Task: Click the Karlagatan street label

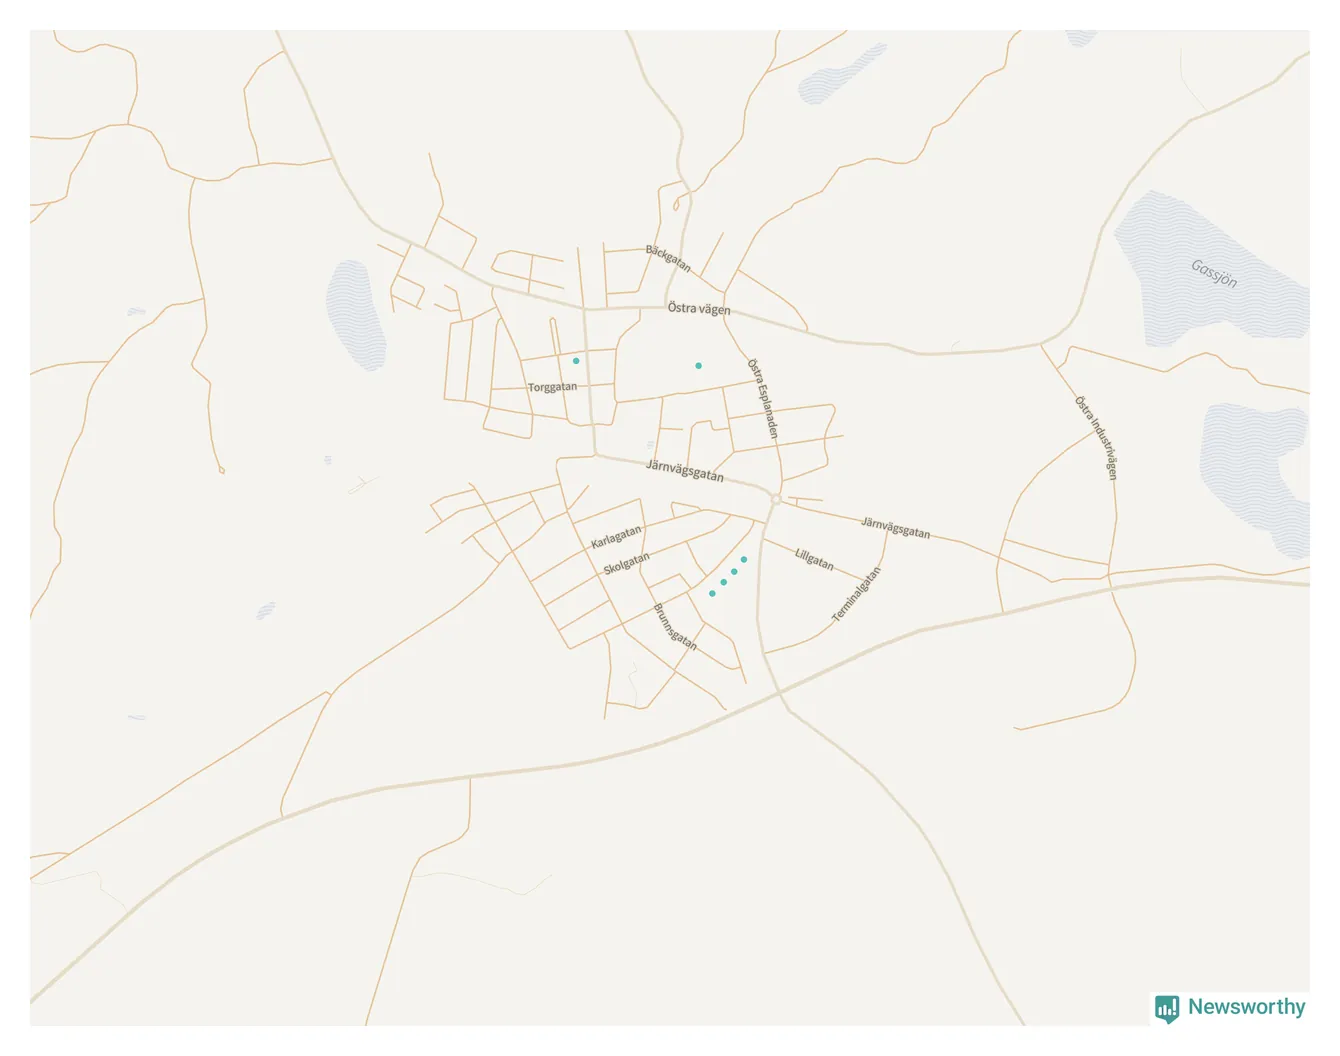Action: tap(616, 537)
